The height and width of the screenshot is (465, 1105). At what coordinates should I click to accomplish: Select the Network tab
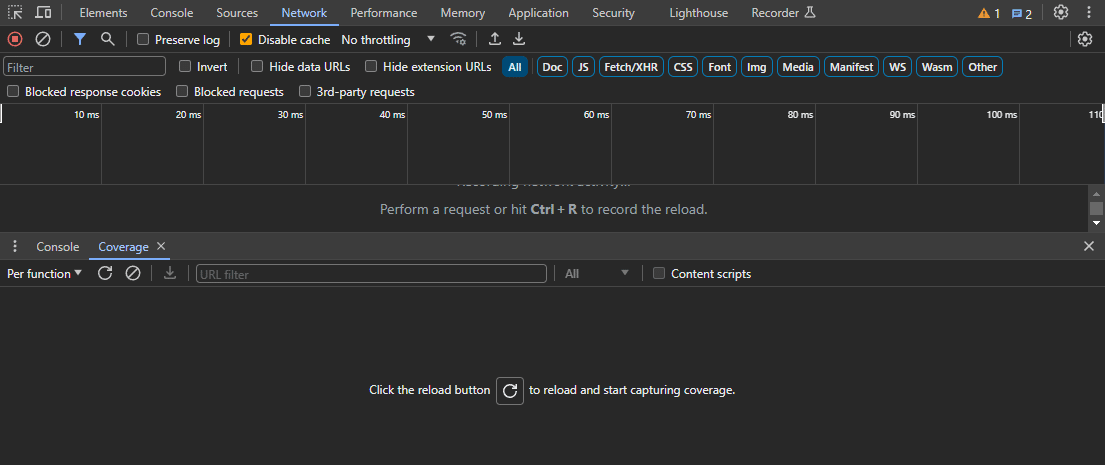[x=304, y=13]
